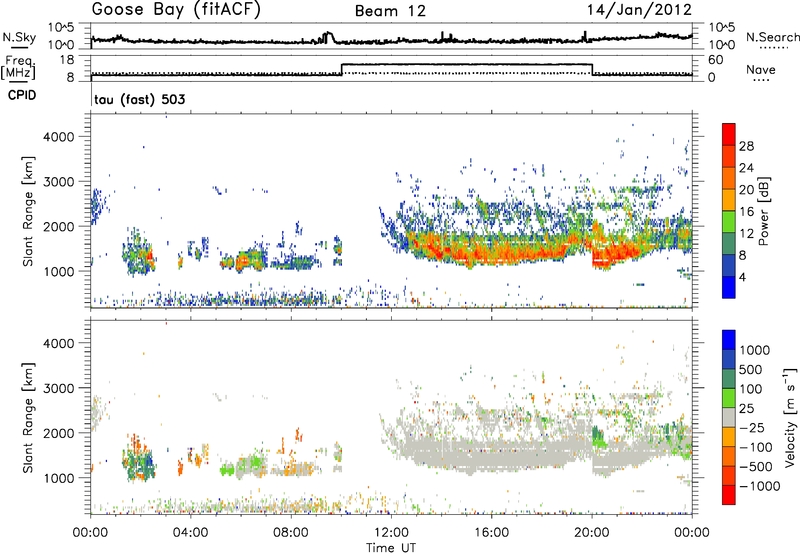
Task: Click the left '10^5' noise axis label
Action: click(x=61, y=27)
